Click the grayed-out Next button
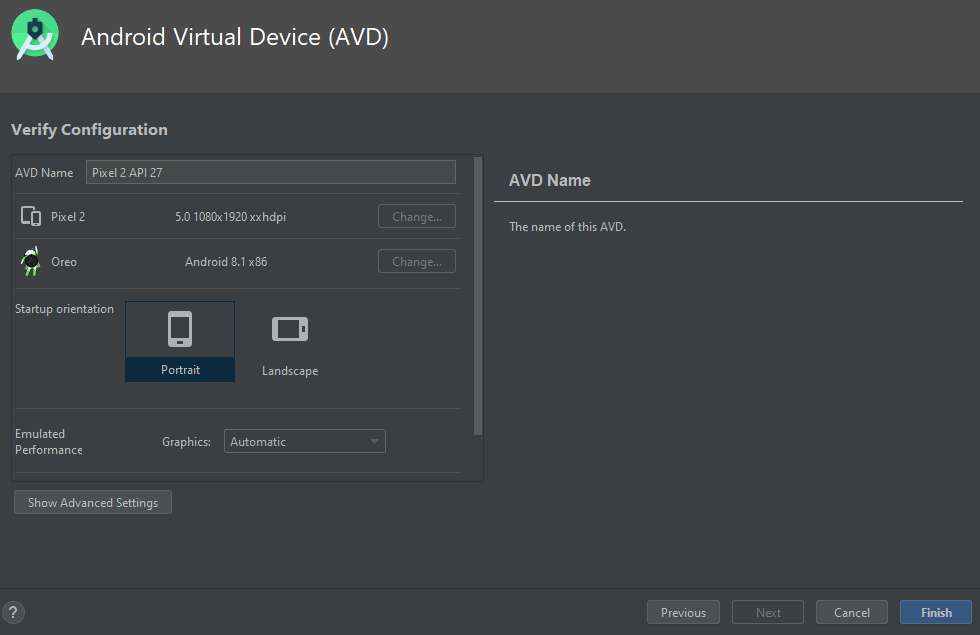This screenshot has height=635, width=980. [768, 612]
